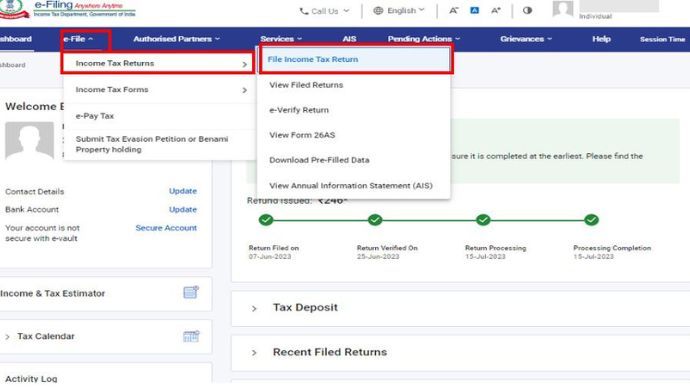The width and height of the screenshot is (690, 388).
Task: Open Pending Actions menu
Action: pyautogui.click(x=424, y=39)
